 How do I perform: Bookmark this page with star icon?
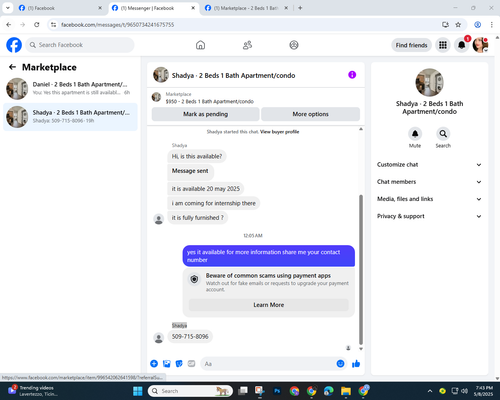tap(458, 25)
